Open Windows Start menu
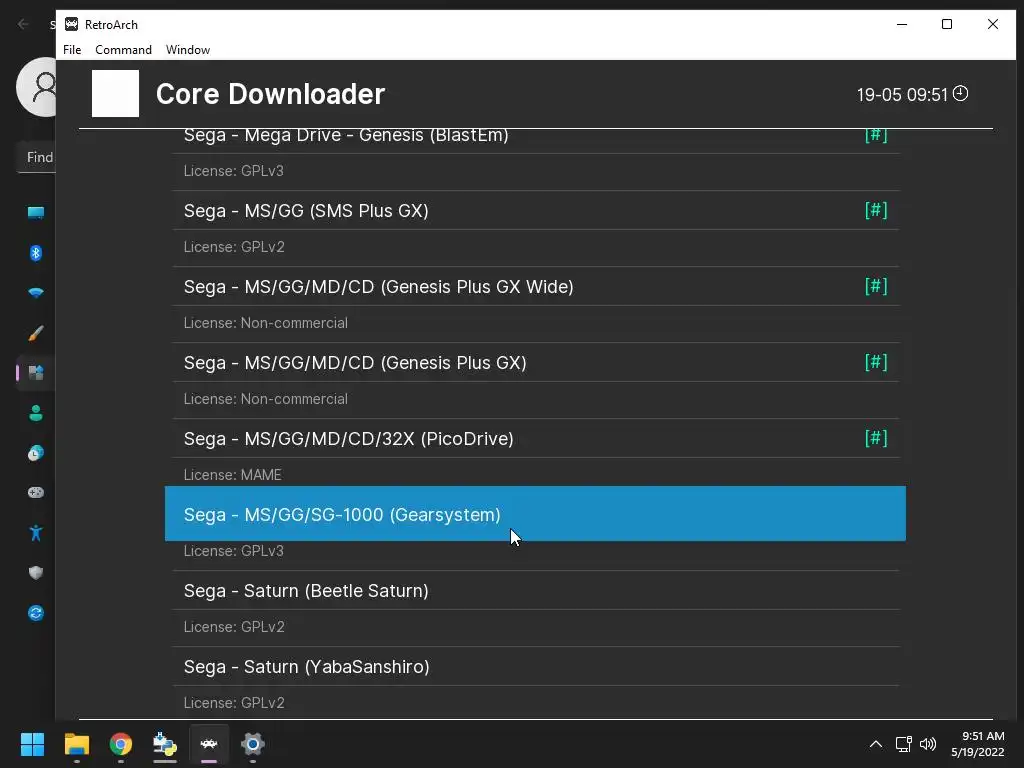Viewport: 1024px width, 768px height. tap(32, 744)
